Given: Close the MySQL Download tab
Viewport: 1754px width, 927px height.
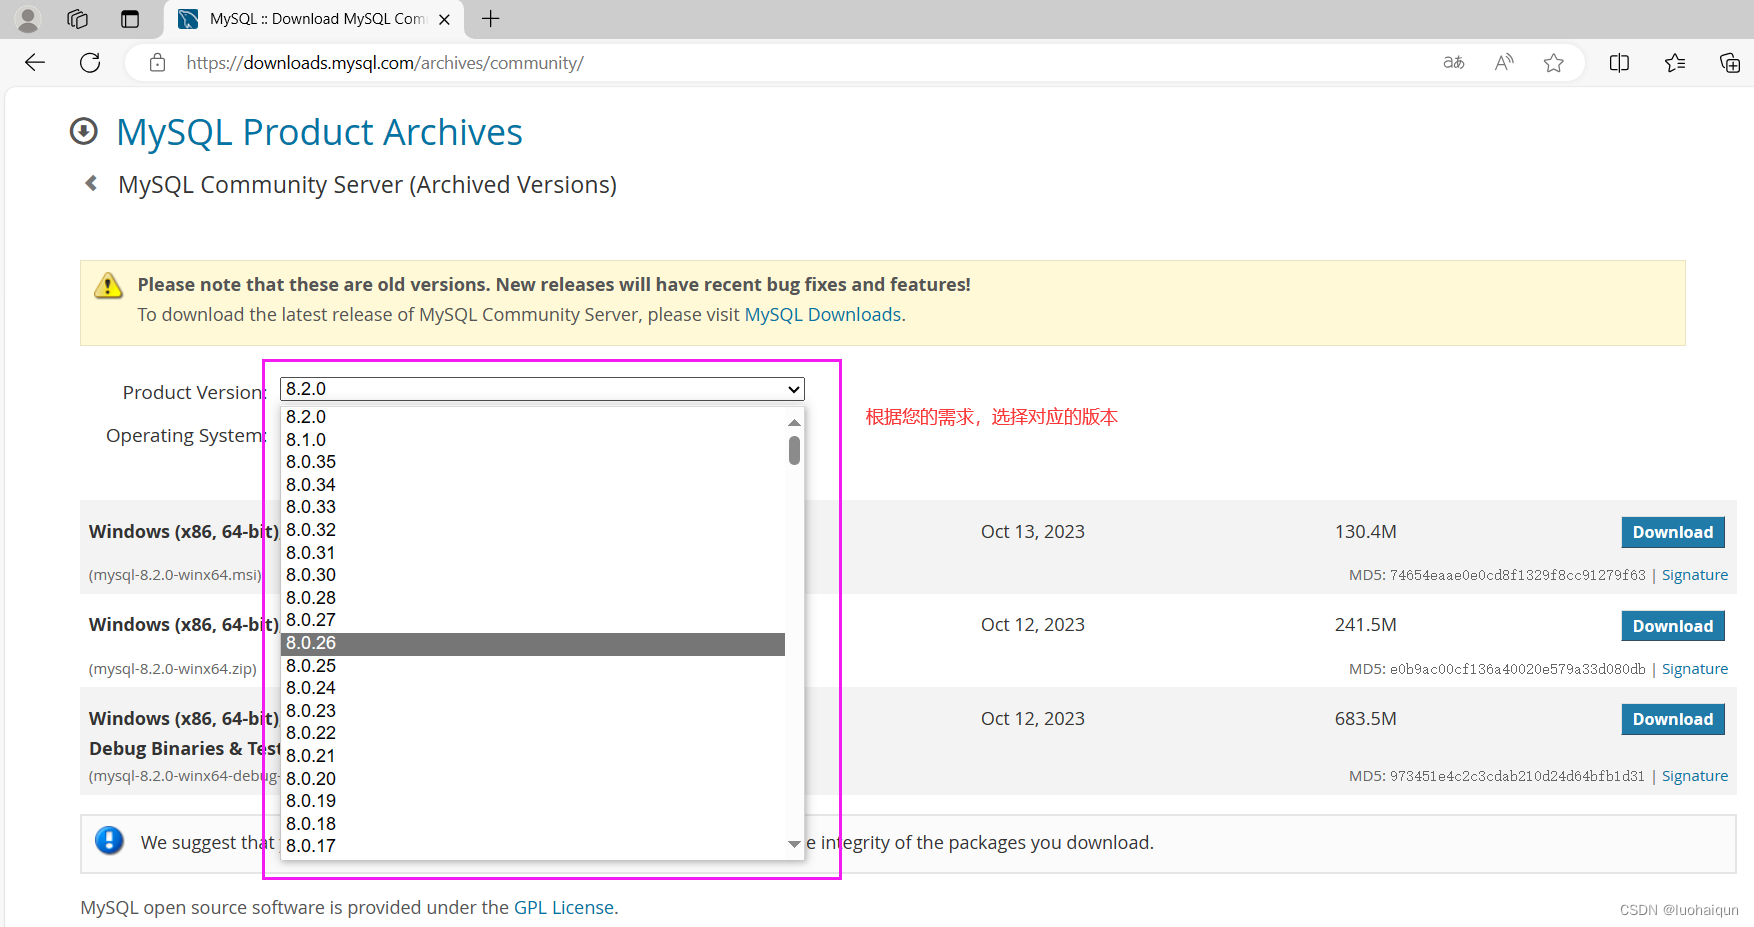Looking at the screenshot, I should tap(445, 19).
